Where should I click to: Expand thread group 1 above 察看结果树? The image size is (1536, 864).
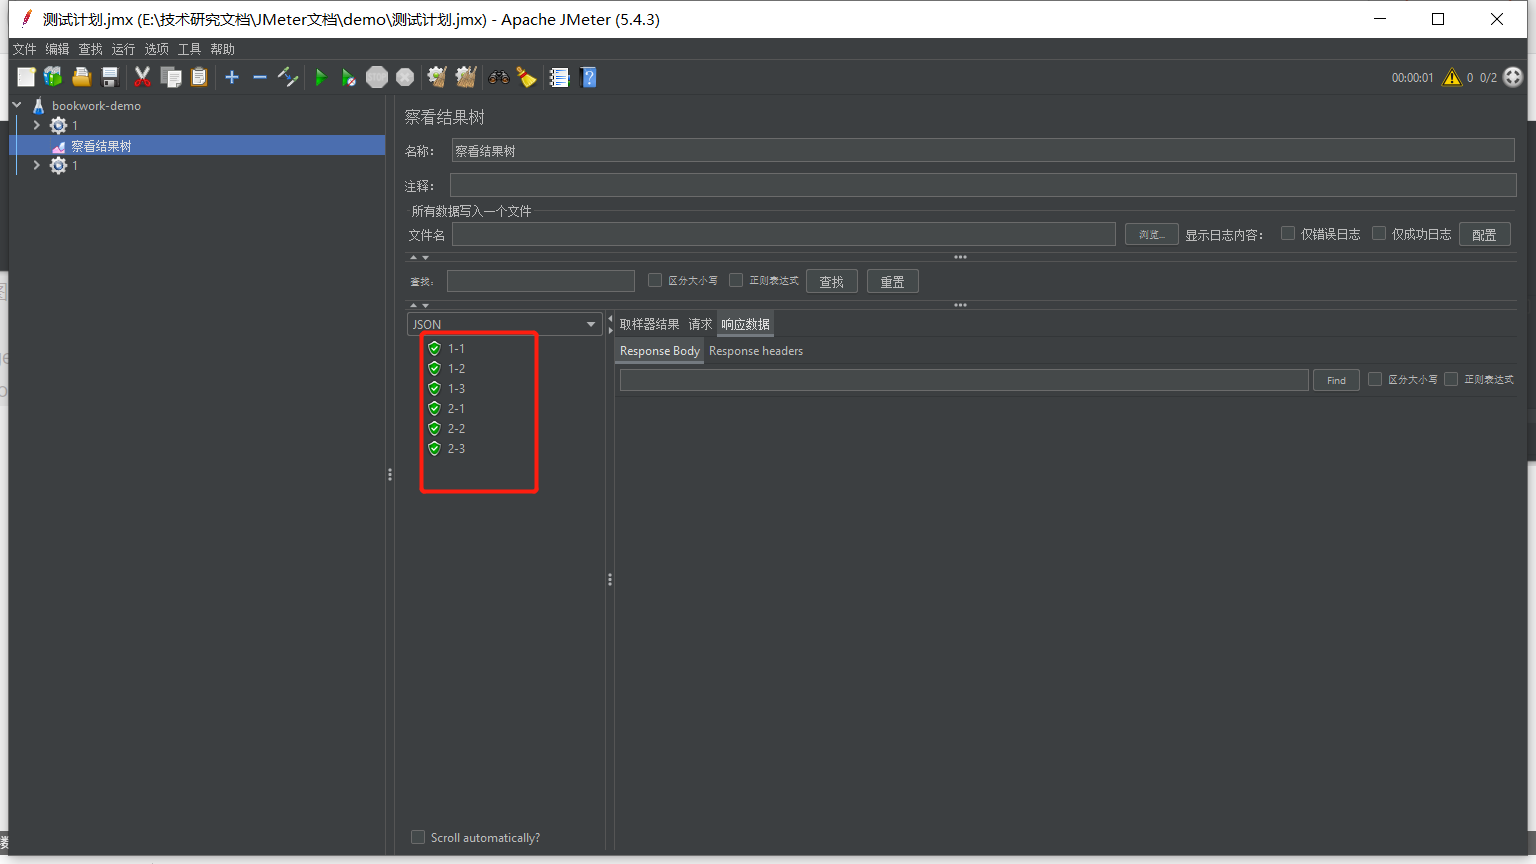37,125
